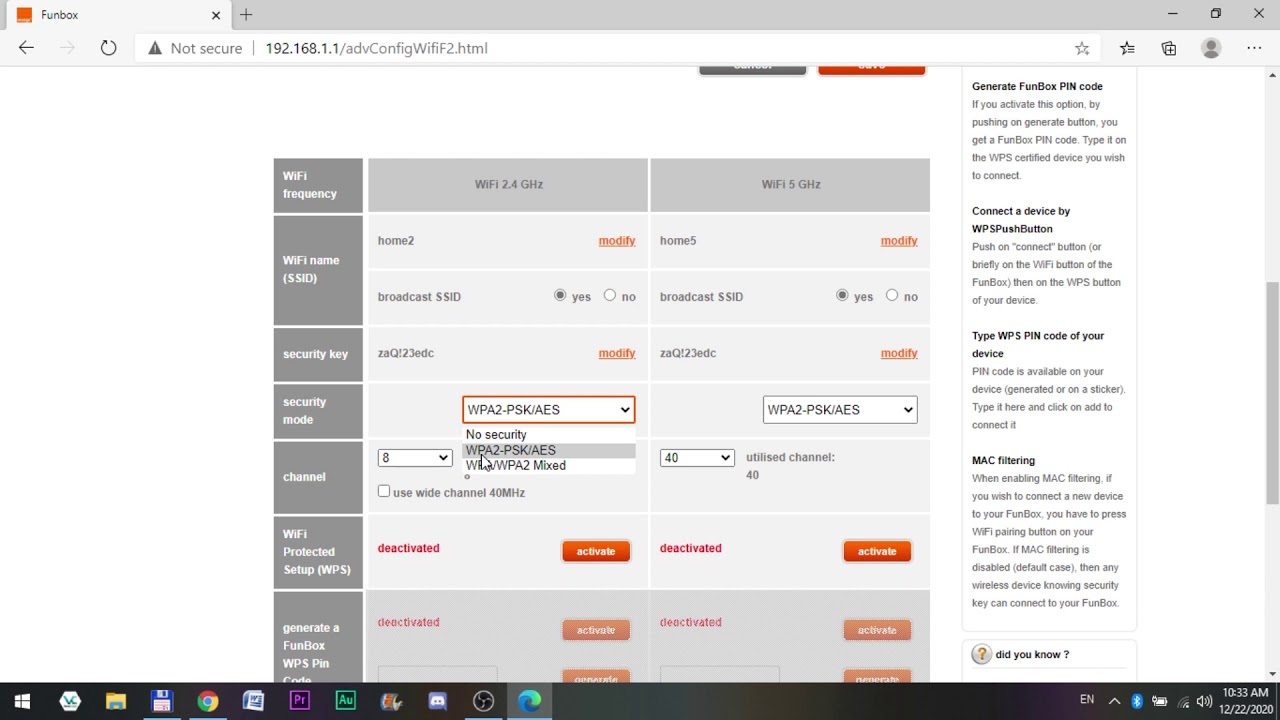The height and width of the screenshot is (720, 1280).
Task: Open Discord from taskbar
Action: [x=437, y=701]
